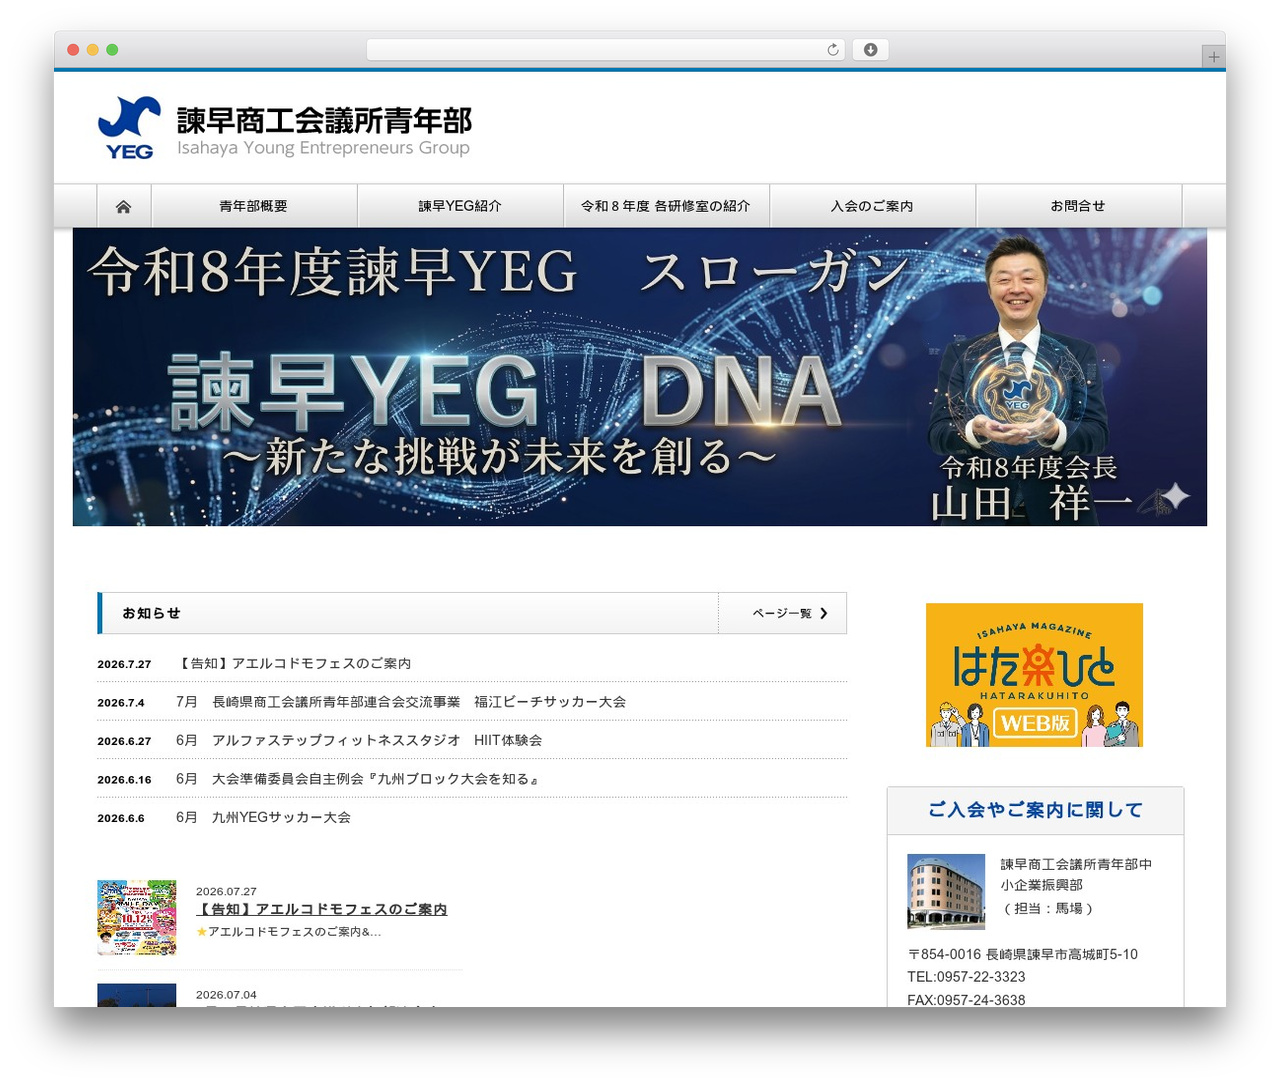Viewport: 1280px width, 1084px height.
Task: Click the YEG logo in header
Action: click(x=129, y=128)
